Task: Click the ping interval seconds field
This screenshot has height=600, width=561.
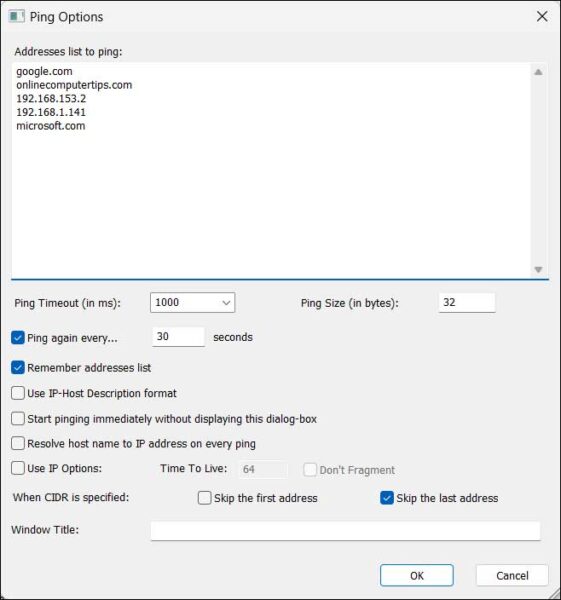Action: 178,337
